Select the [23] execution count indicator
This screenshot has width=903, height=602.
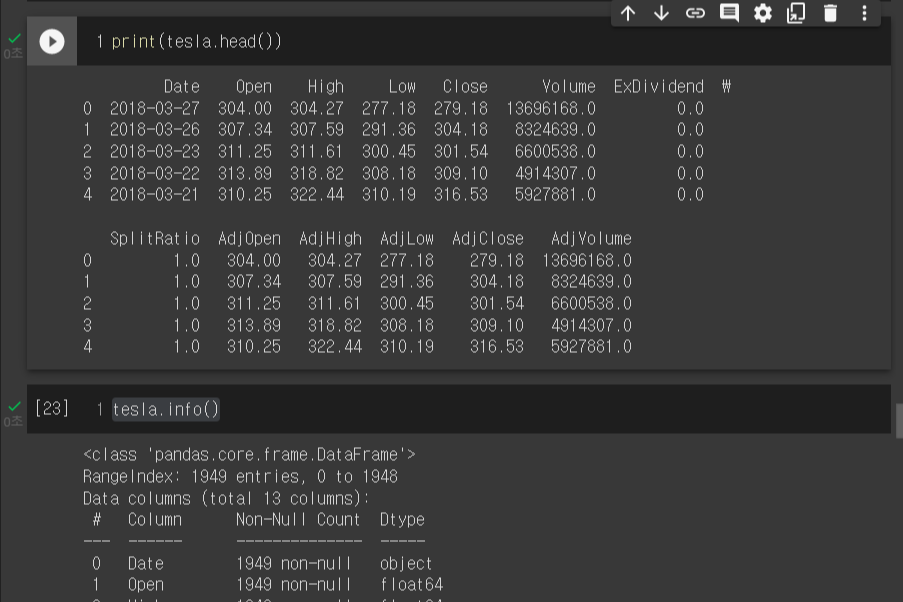(x=52, y=408)
